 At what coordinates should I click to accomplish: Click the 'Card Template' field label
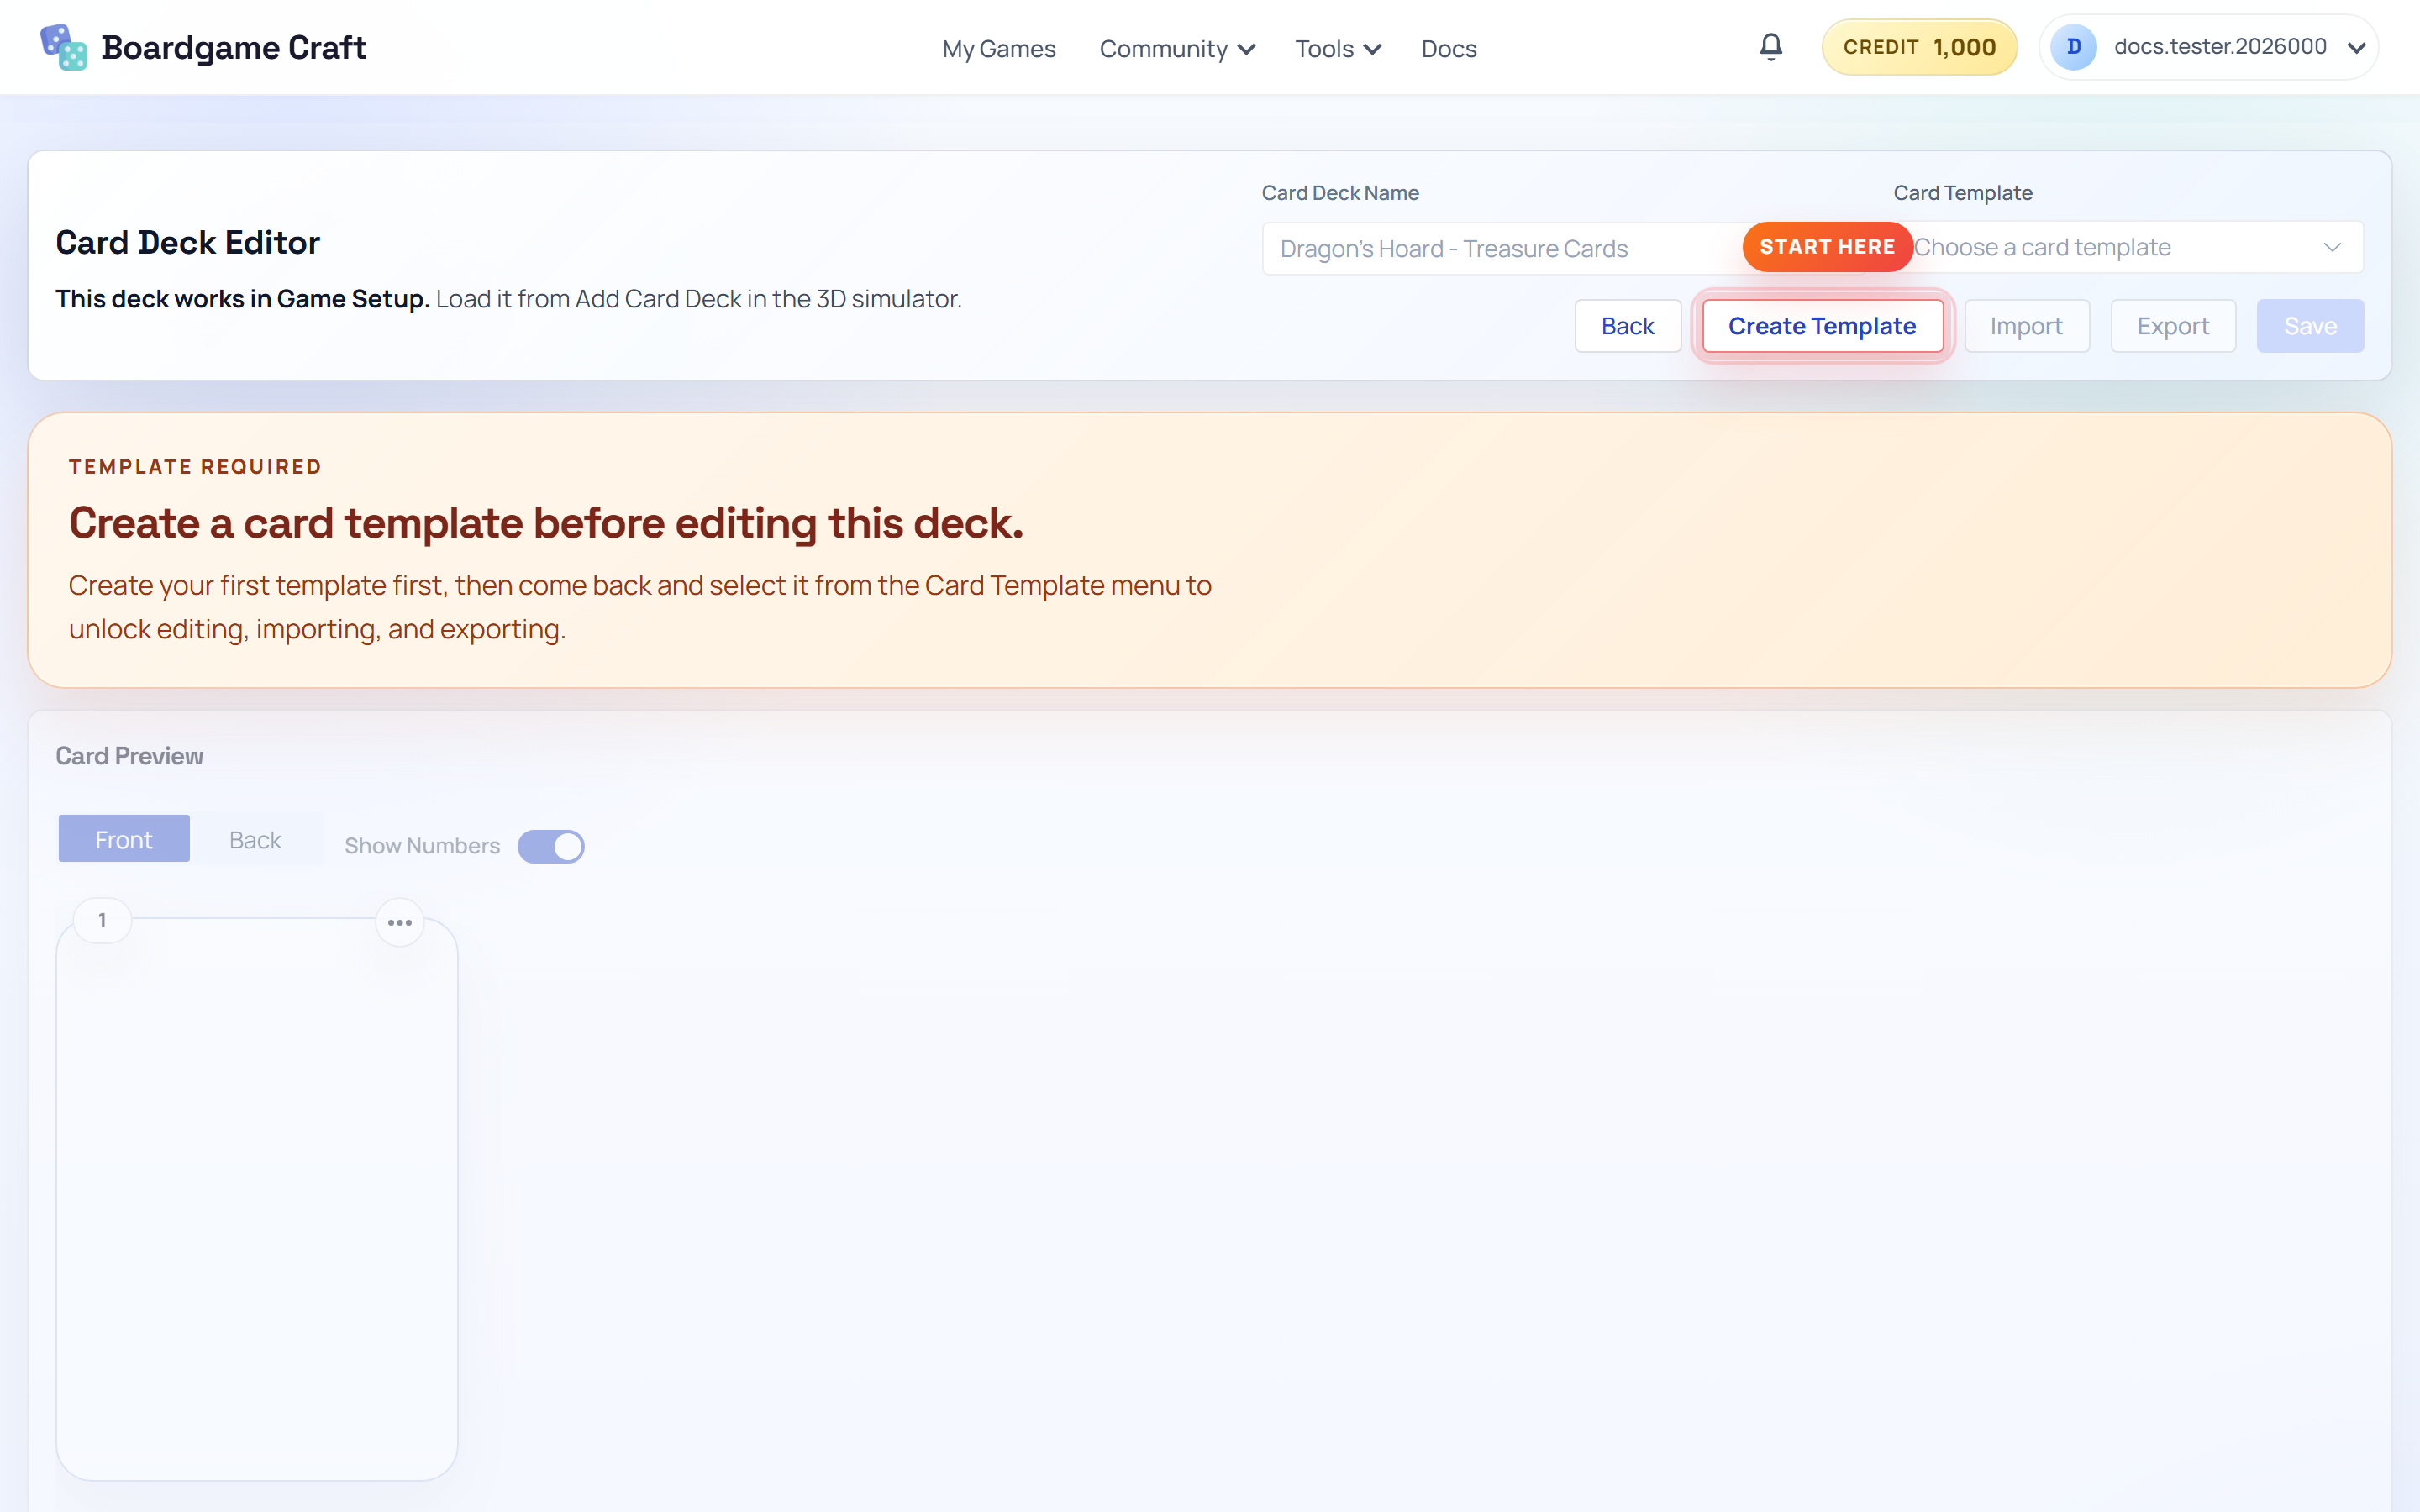(1962, 193)
